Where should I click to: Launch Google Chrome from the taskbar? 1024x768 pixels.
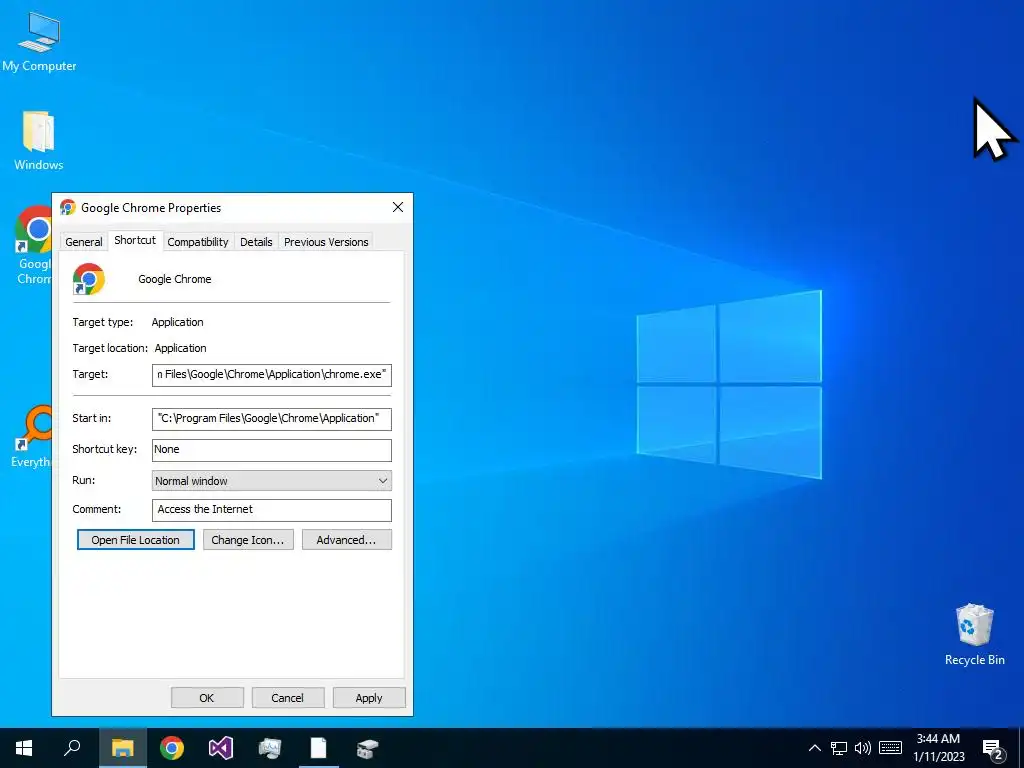pos(172,748)
